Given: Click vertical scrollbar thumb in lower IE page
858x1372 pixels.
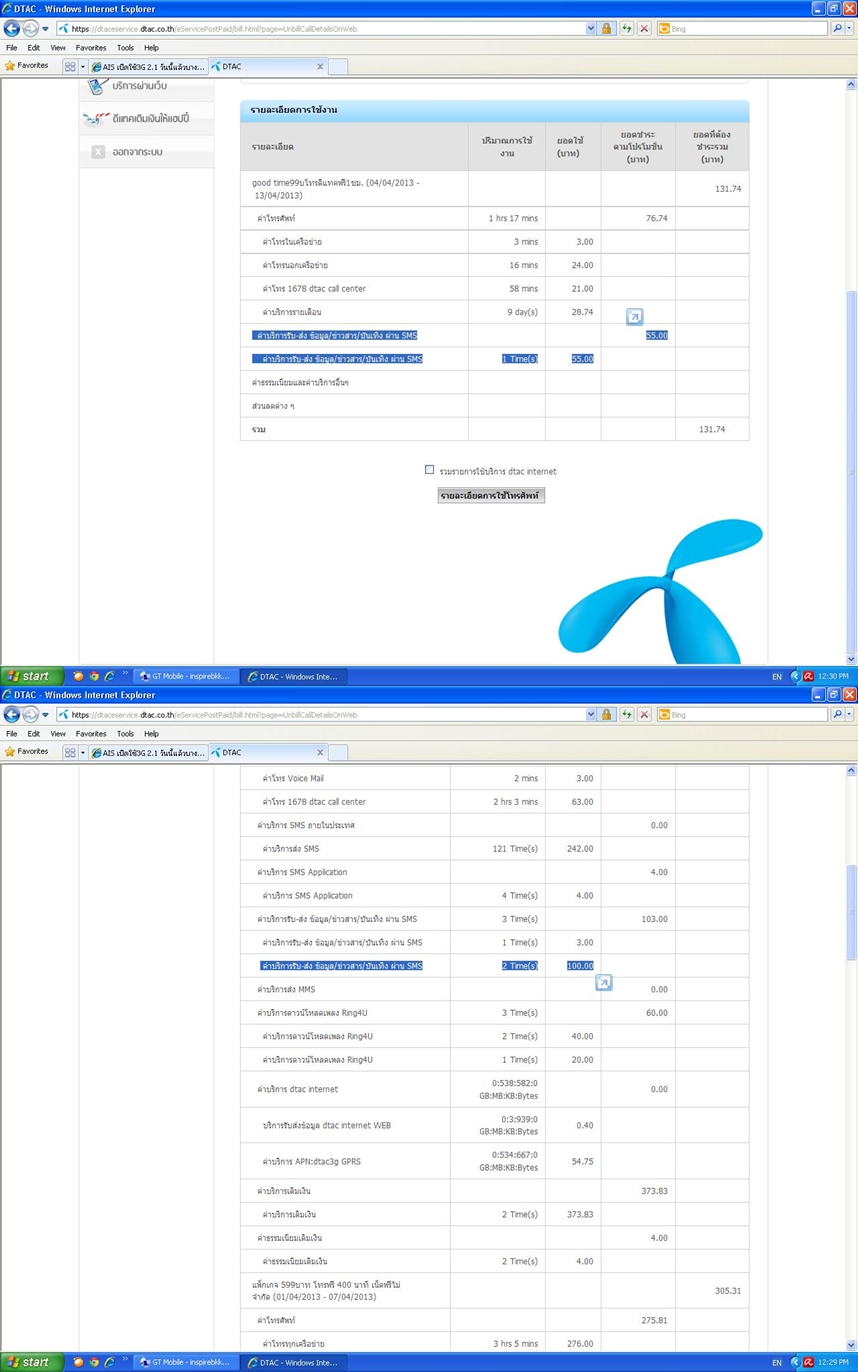Looking at the screenshot, I should [x=851, y=912].
